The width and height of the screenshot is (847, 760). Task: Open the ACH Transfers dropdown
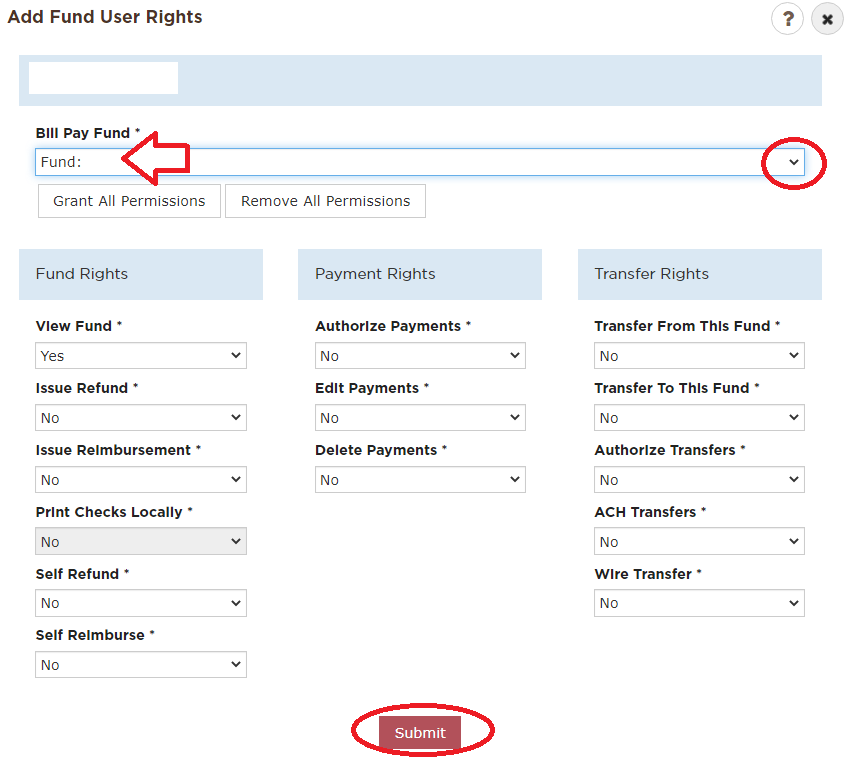699,541
